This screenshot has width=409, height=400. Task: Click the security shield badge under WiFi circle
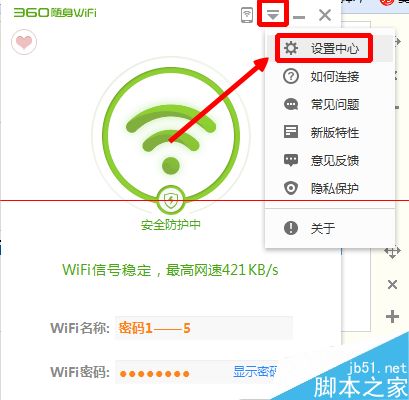(171, 201)
